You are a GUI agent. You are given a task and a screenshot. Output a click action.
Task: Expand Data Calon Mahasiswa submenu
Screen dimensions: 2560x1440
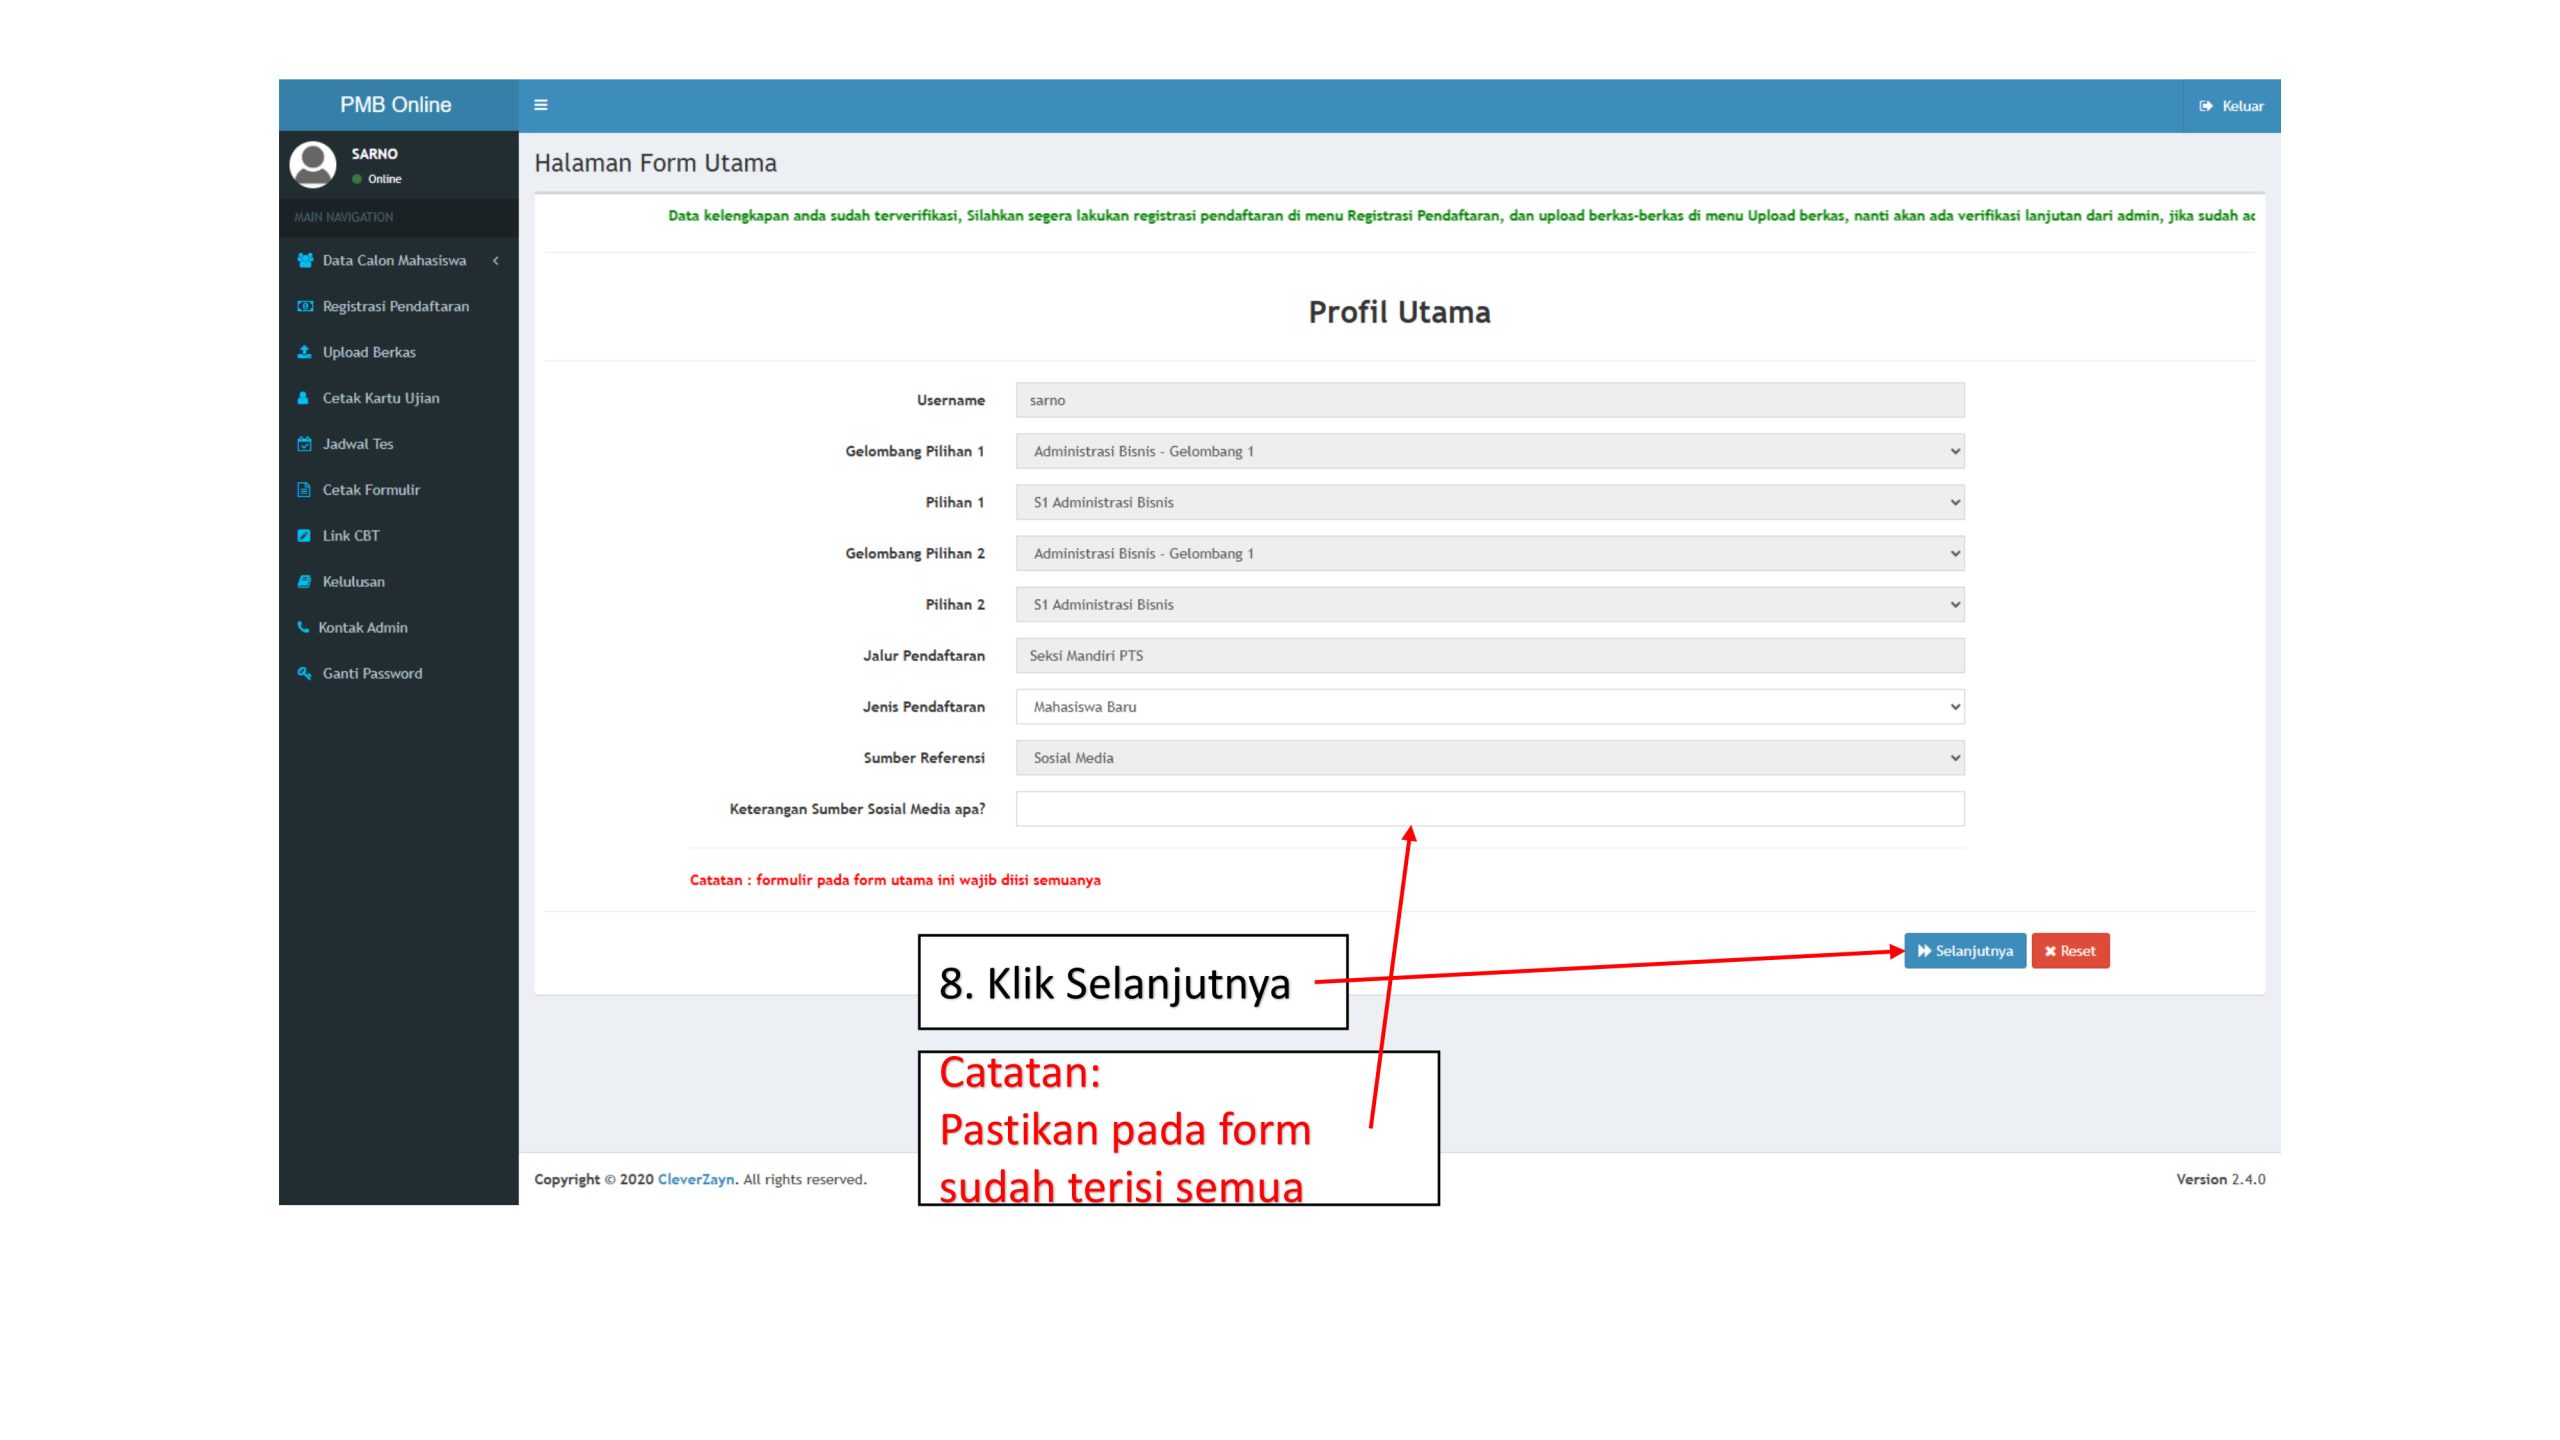coord(396,260)
